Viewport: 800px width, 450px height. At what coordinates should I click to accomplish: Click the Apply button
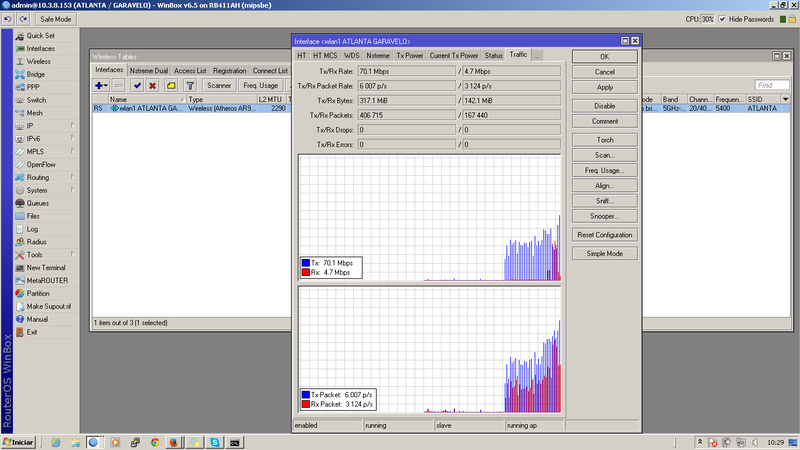(605, 87)
